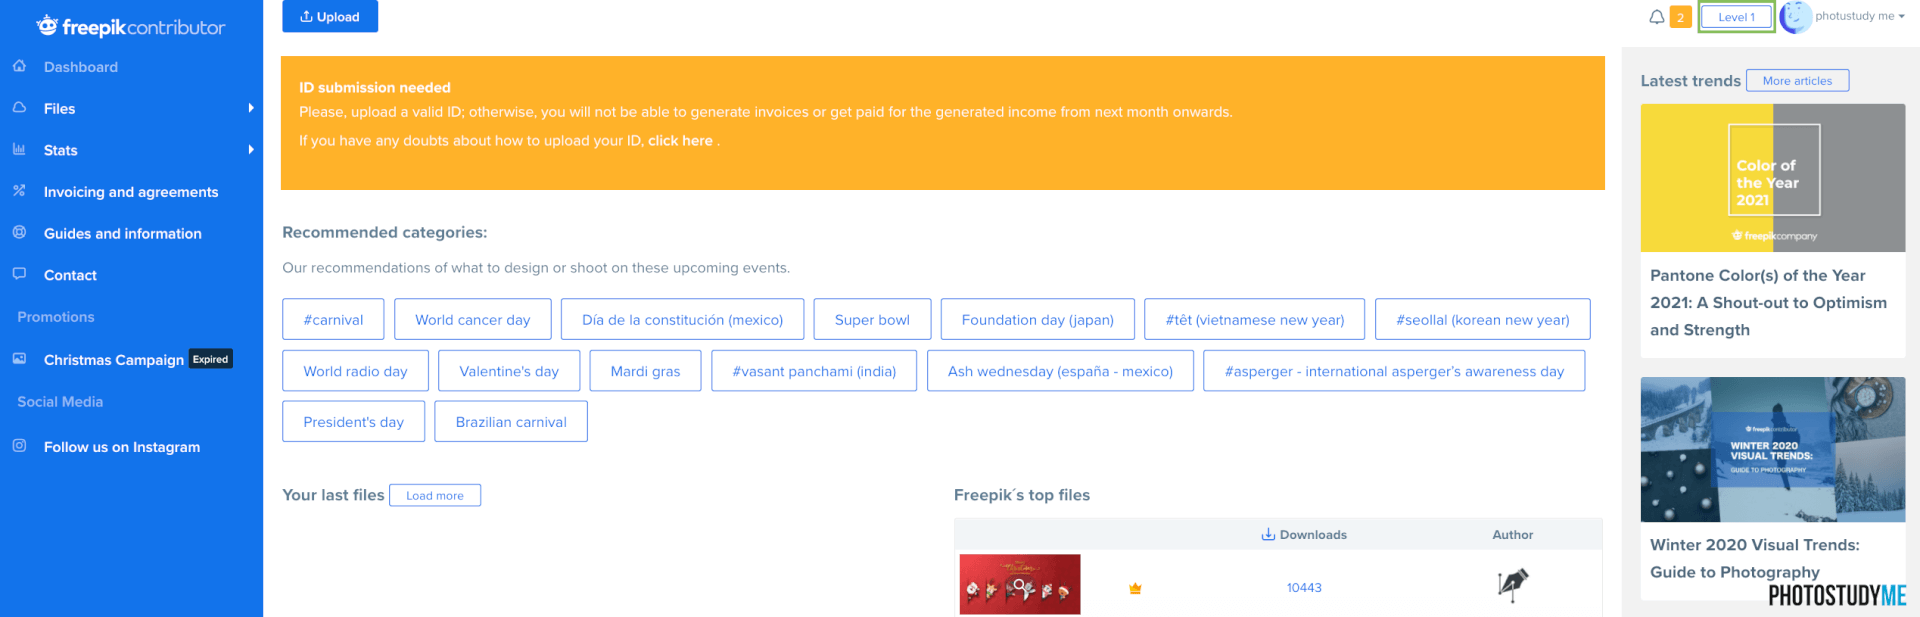This screenshot has height=617, width=1920.
Task: Open the photustudy me account dropdown
Action: coord(1859,16)
